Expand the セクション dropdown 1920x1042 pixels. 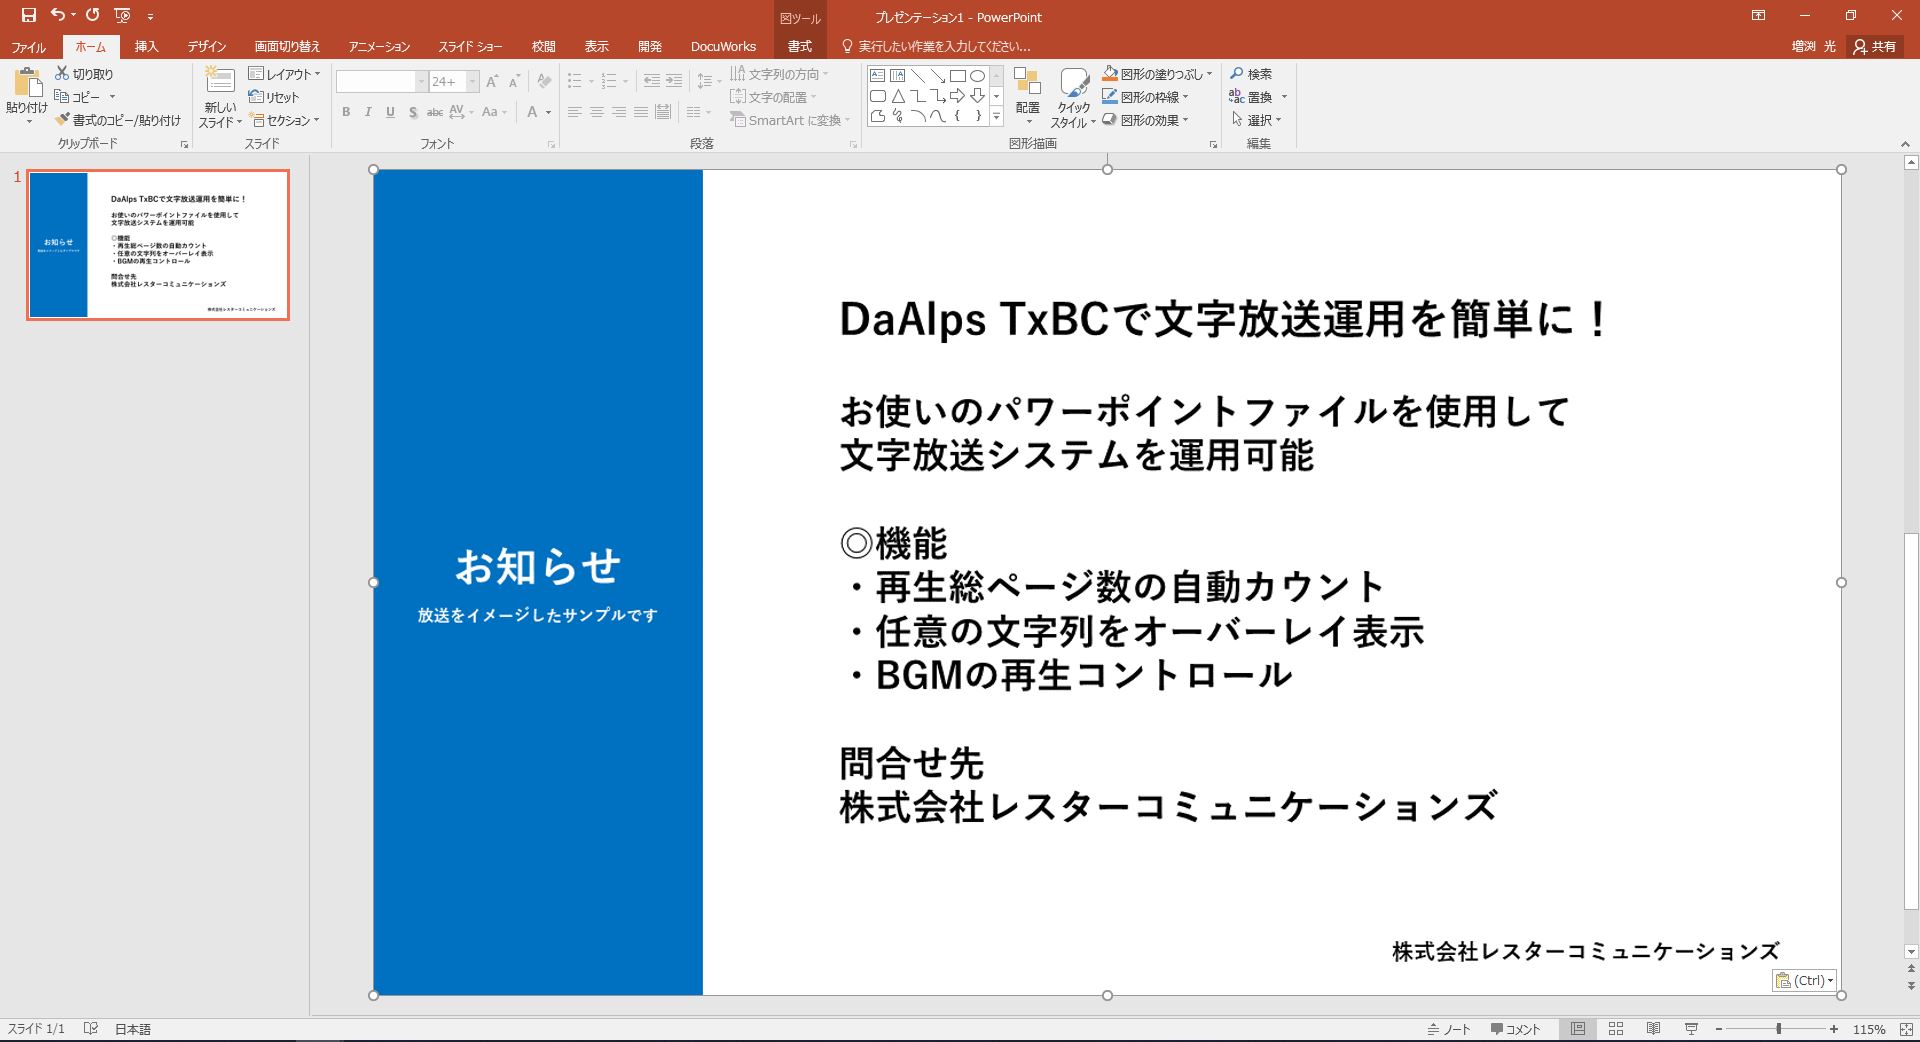pyautogui.click(x=284, y=120)
